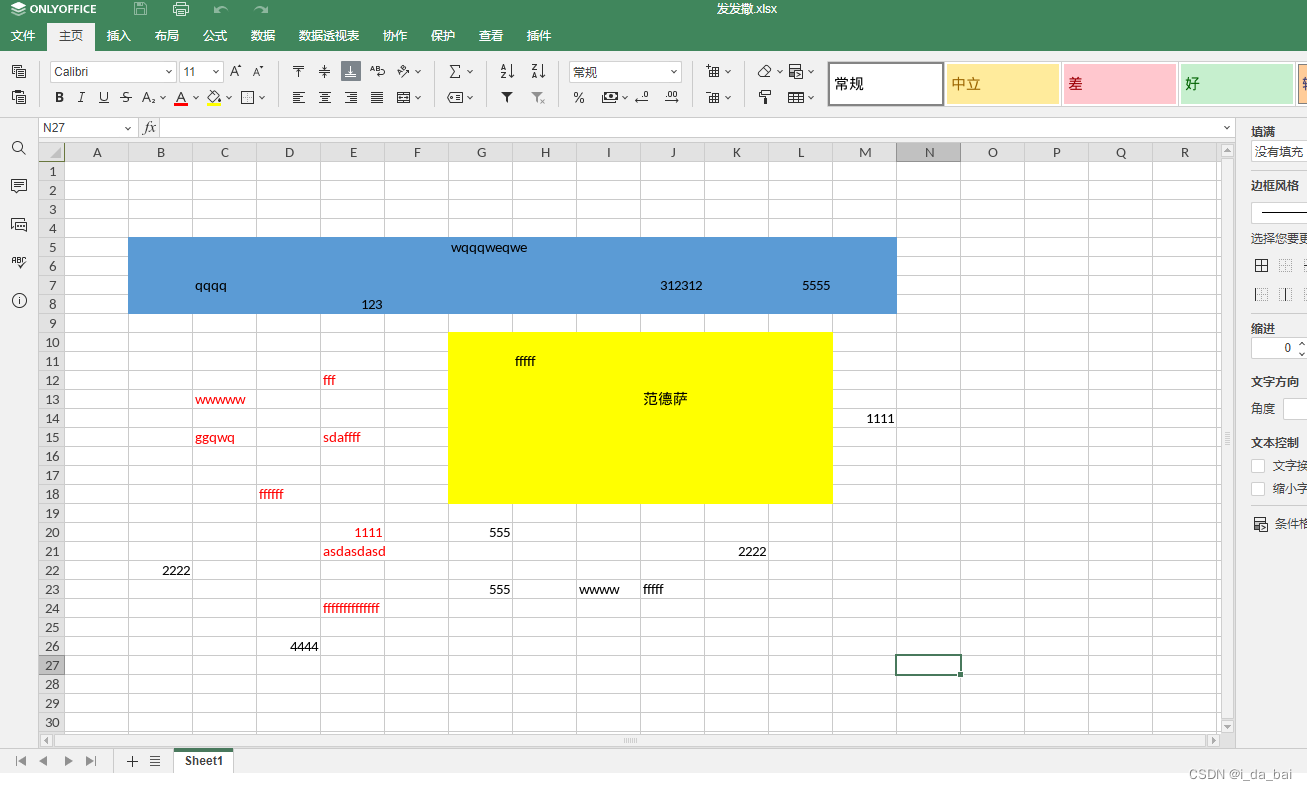Expand the fill color dropdown arrow
This screenshot has height=790, width=1307.
click(x=229, y=98)
